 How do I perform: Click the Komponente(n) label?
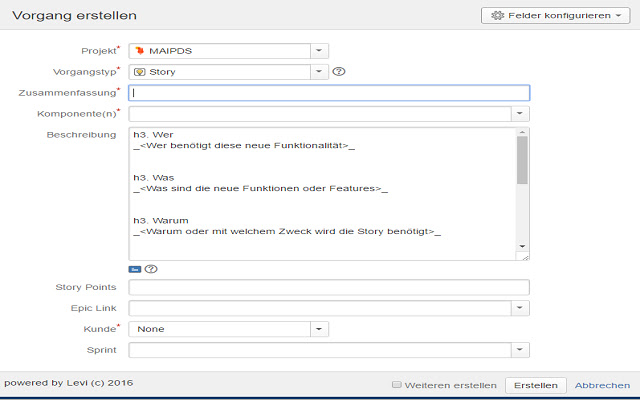(77, 114)
